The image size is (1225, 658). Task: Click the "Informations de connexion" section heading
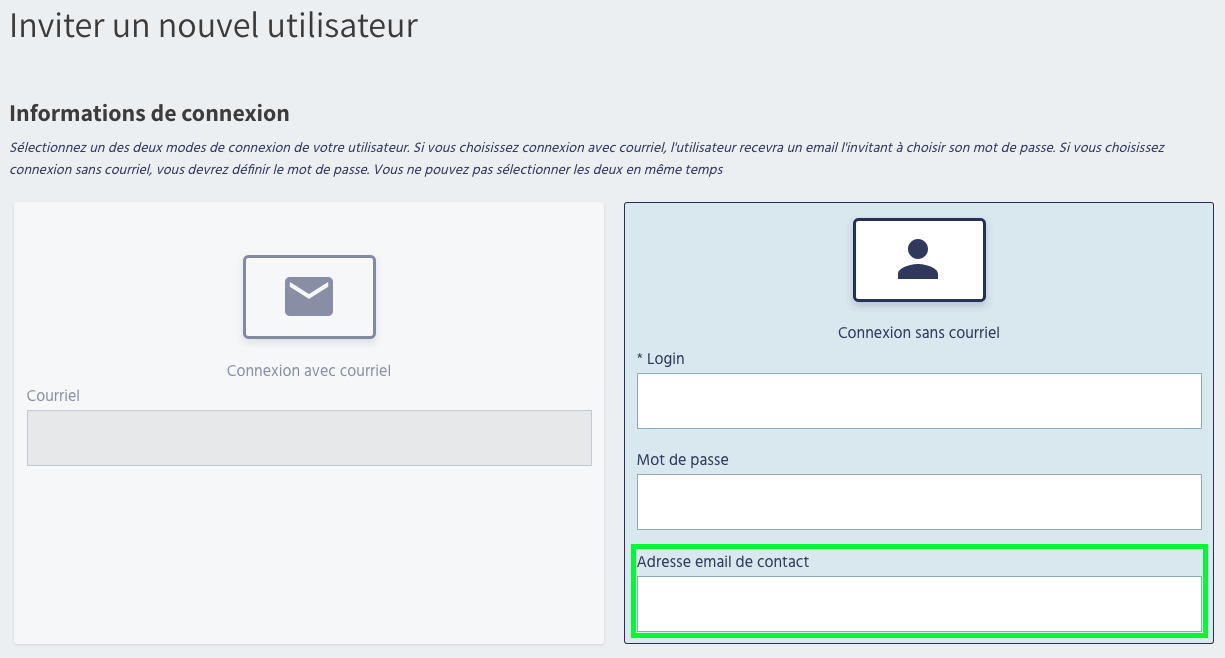pyautogui.click(x=149, y=113)
